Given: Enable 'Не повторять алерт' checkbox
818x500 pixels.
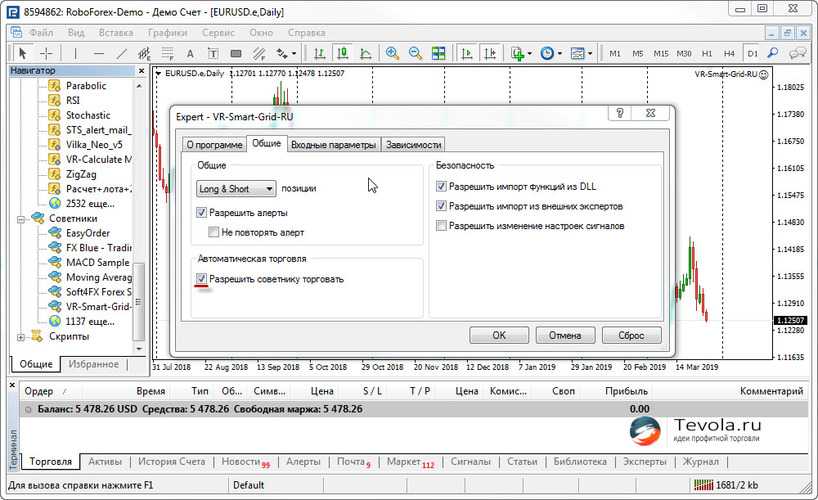Looking at the screenshot, I should click(214, 232).
